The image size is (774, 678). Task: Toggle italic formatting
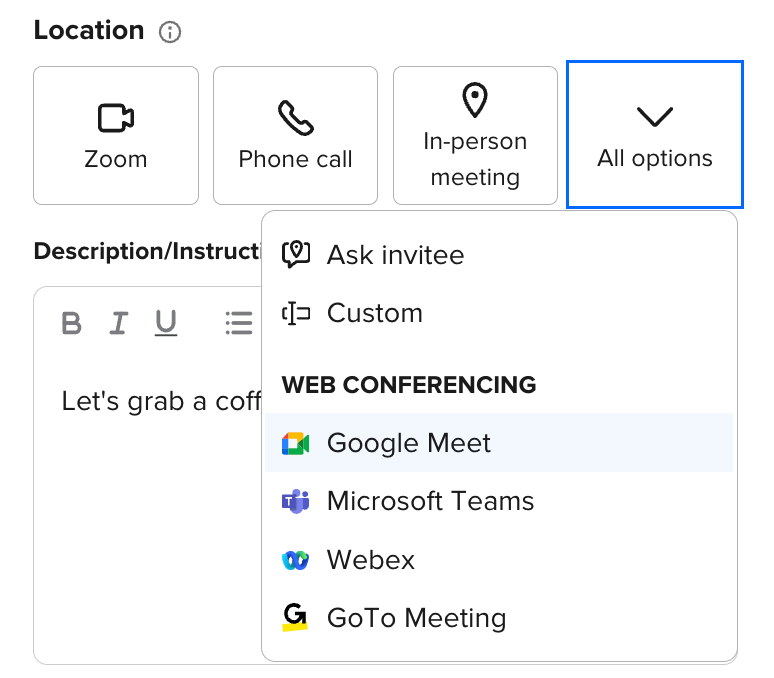click(x=119, y=322)
